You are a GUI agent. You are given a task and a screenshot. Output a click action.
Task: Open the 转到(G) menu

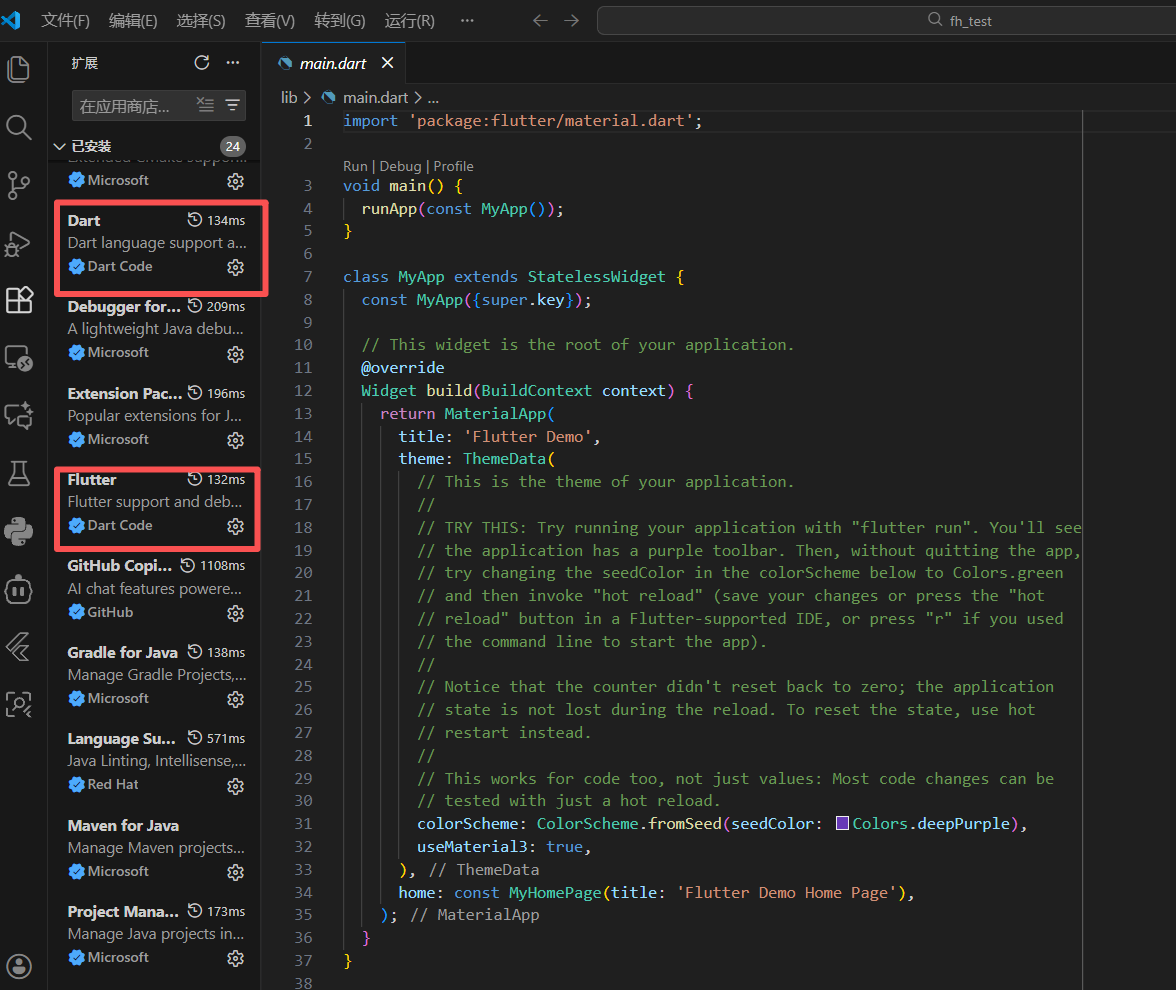pyautogui.click(x=340, y=21)
